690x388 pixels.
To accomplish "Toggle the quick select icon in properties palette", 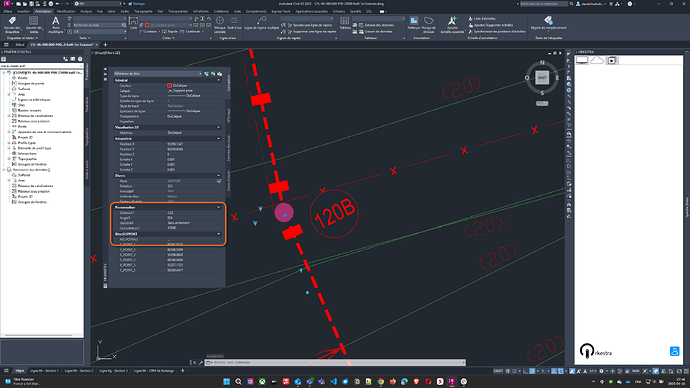I will [x=219, y=73].
